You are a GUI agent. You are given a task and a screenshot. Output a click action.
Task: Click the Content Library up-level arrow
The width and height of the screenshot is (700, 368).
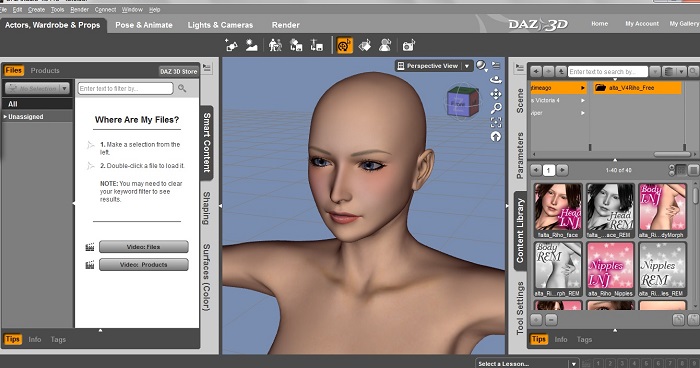(561, 71)
